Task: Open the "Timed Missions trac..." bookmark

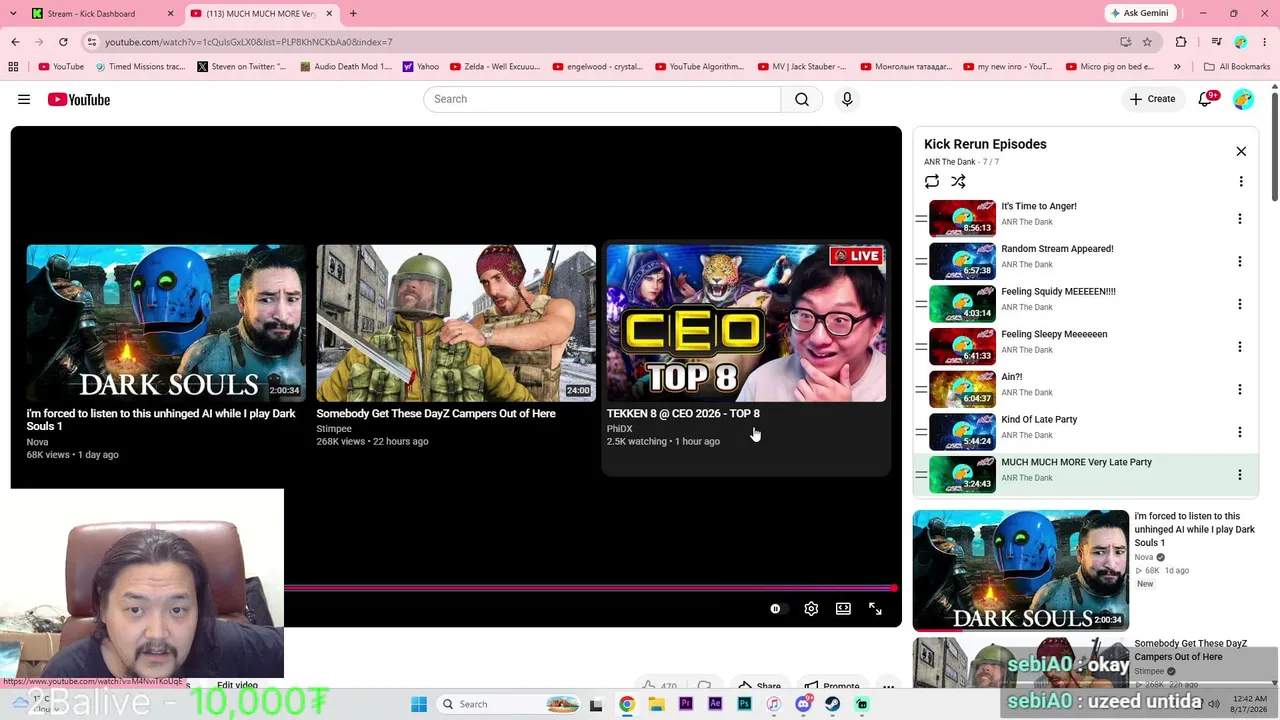Action: tap(140, 67)
